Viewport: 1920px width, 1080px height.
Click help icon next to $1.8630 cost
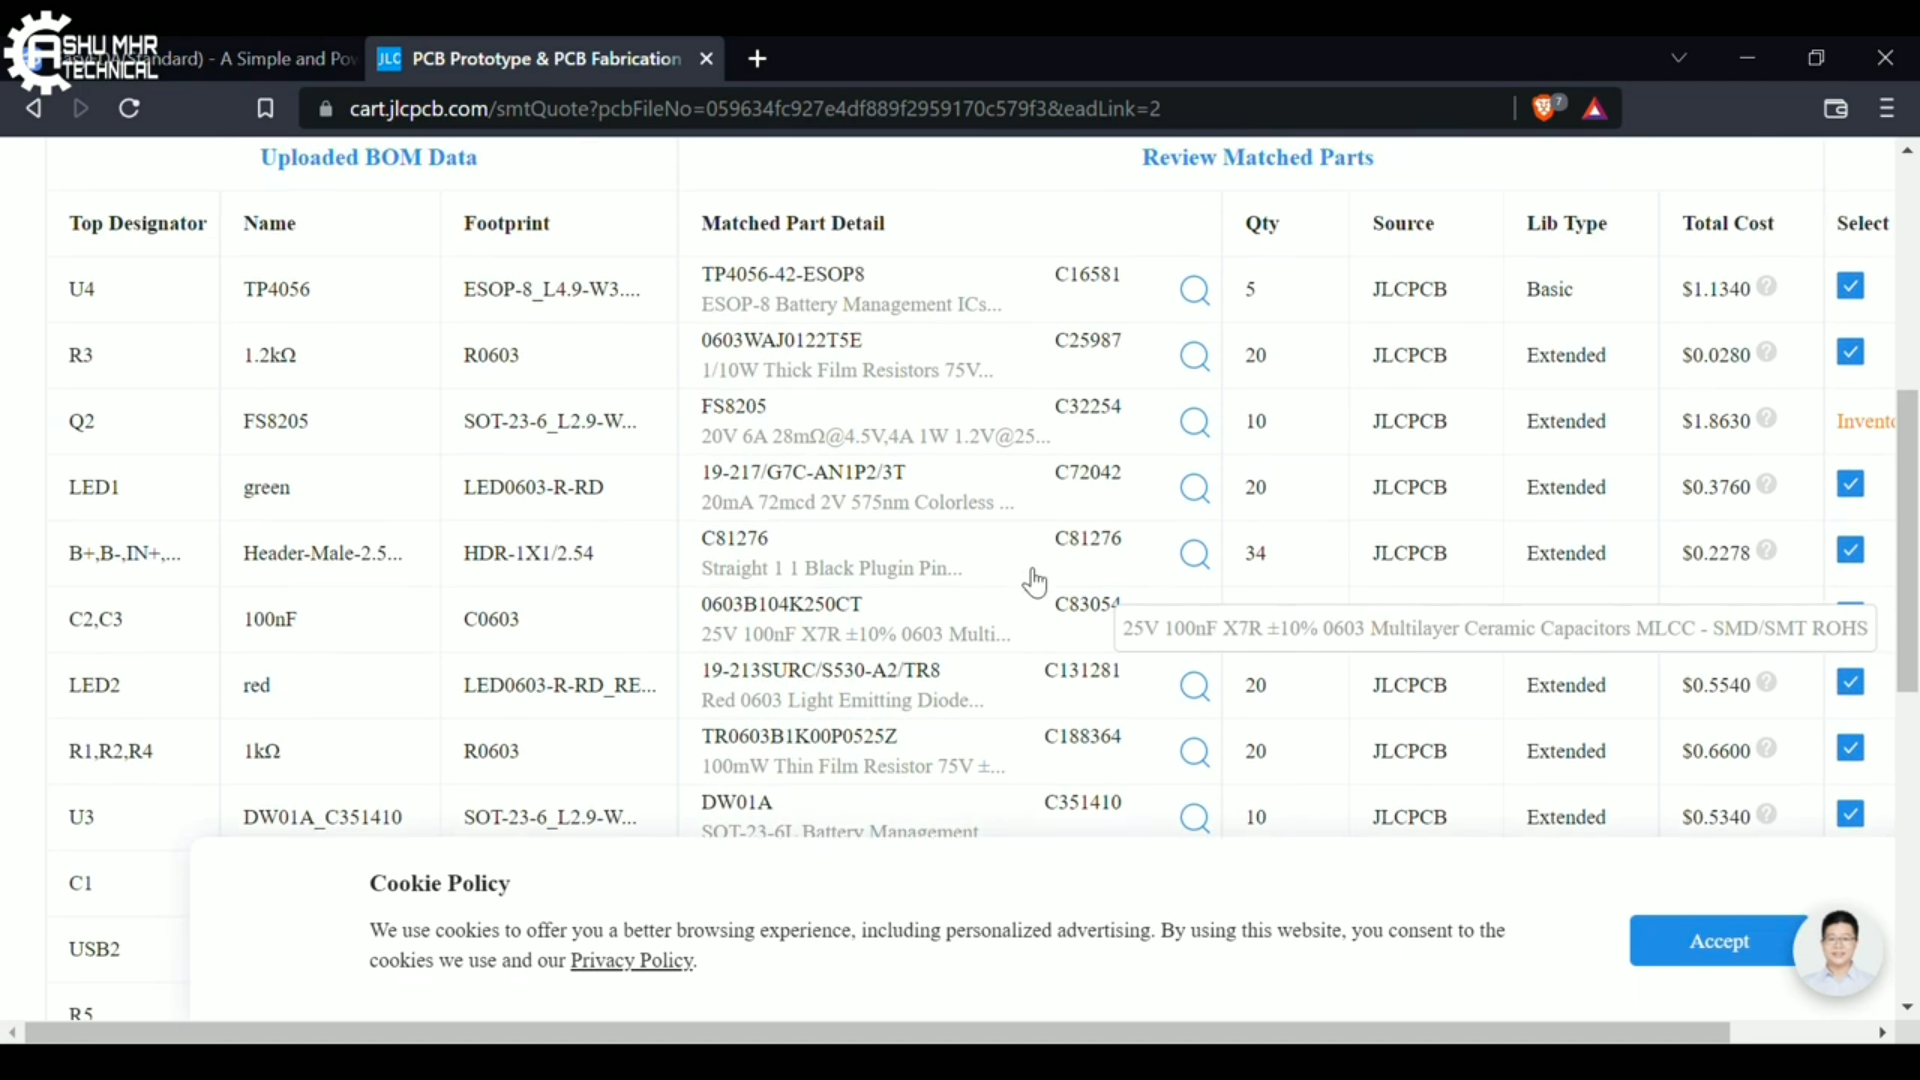(1766, 420)
